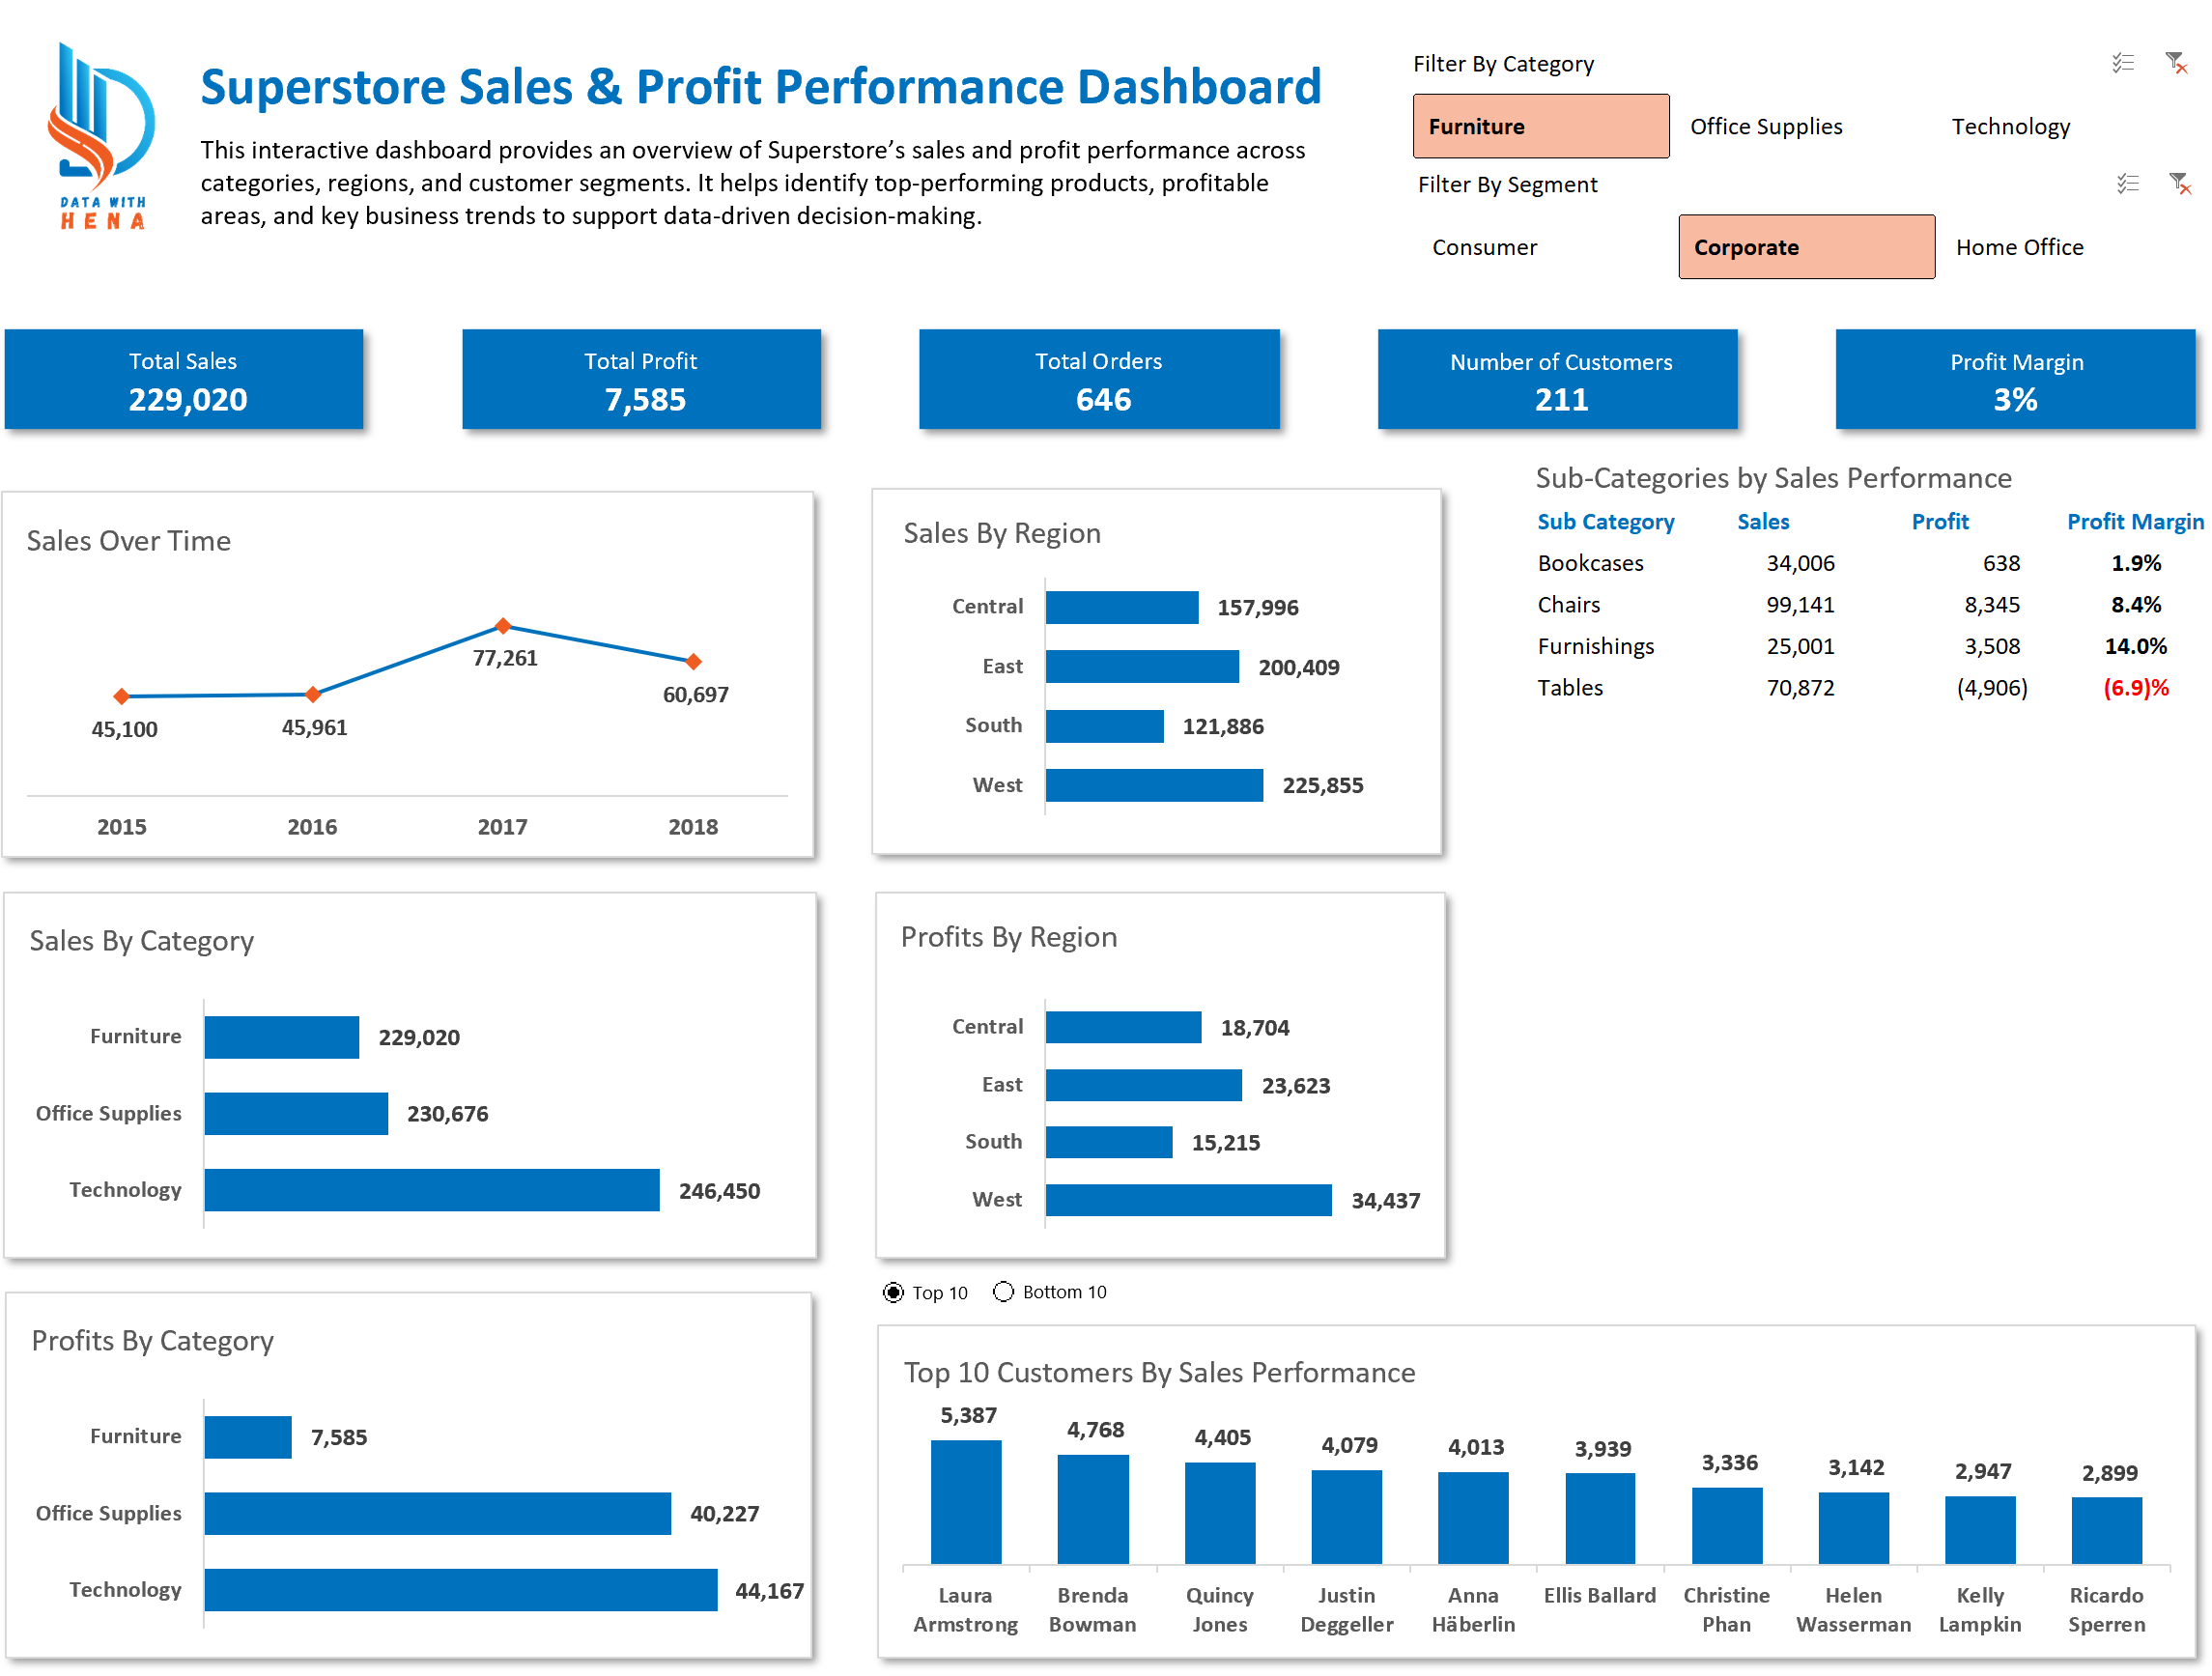Image resolution: width=2212 pixels, height=1676 pixels.
Task: Select the Home Office segment filter
Action: (2019, 246)
